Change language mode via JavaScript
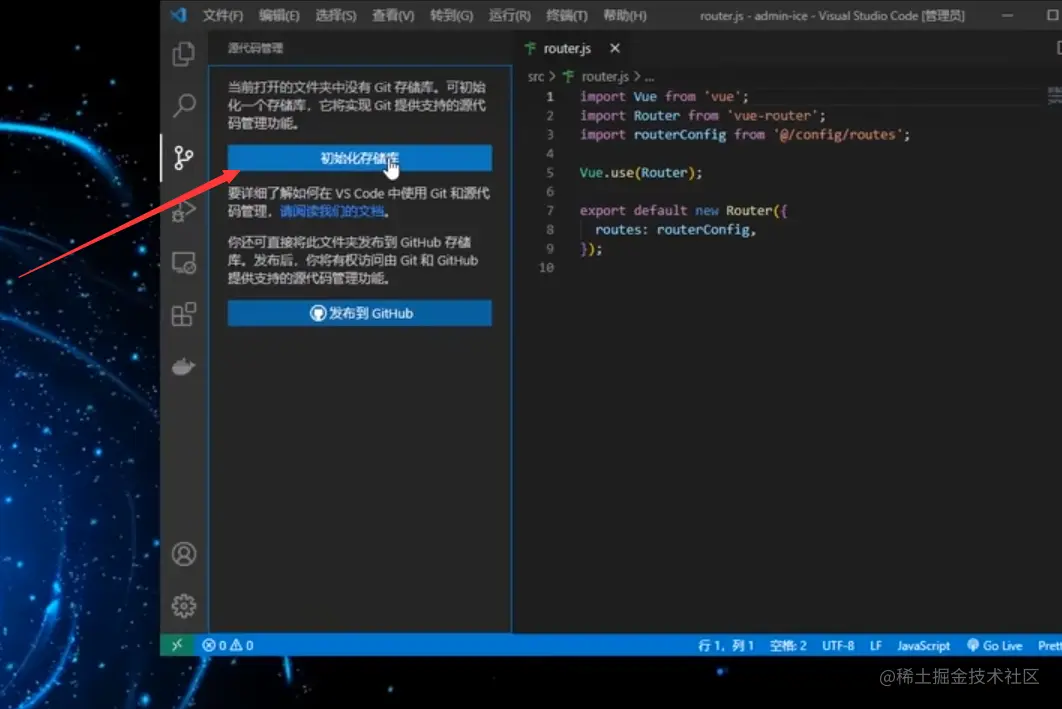The image size is (1062, 709). click(x=923, y=645)
